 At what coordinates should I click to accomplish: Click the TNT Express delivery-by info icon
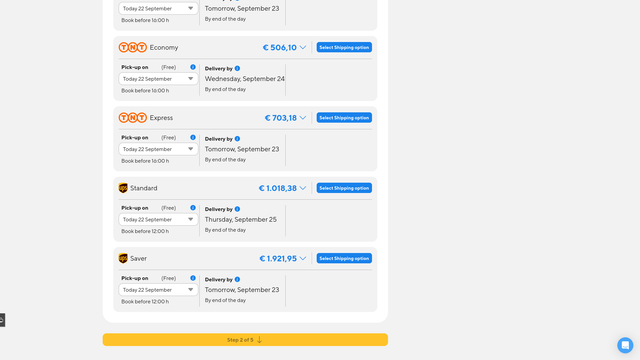(237, 139)
